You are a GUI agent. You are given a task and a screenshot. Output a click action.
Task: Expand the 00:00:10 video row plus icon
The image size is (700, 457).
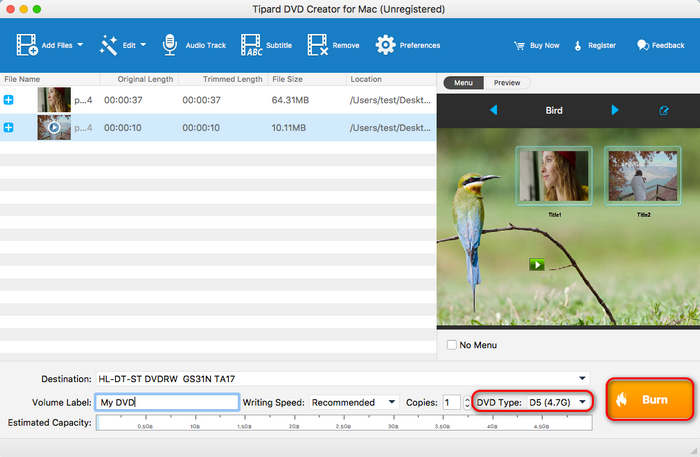pyautogui.click(x=8, y=128)
